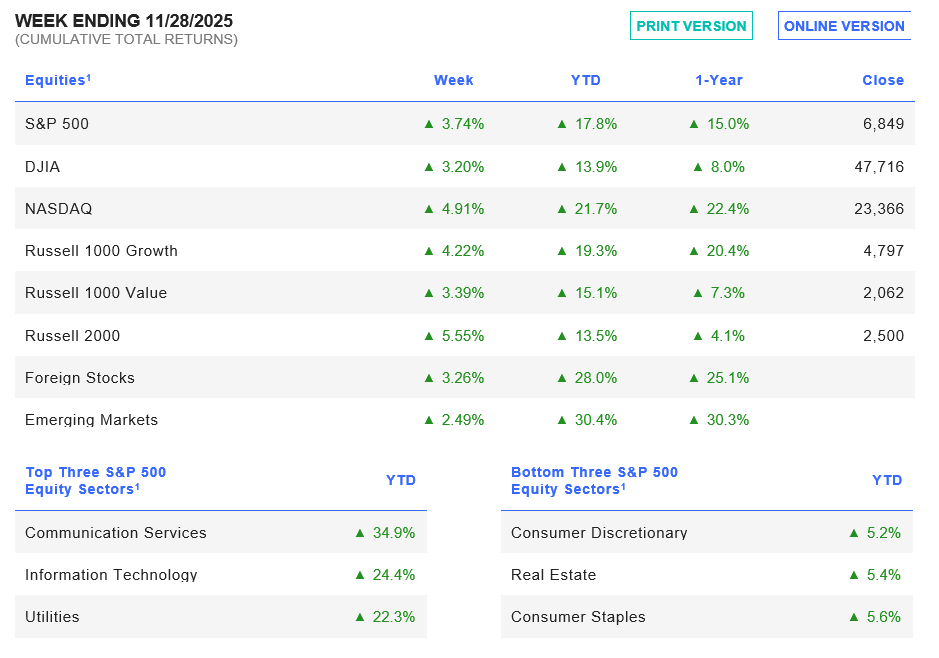Select the Russell 1000 Growth label
Screen dimensions: 939x658
[101, 251]
